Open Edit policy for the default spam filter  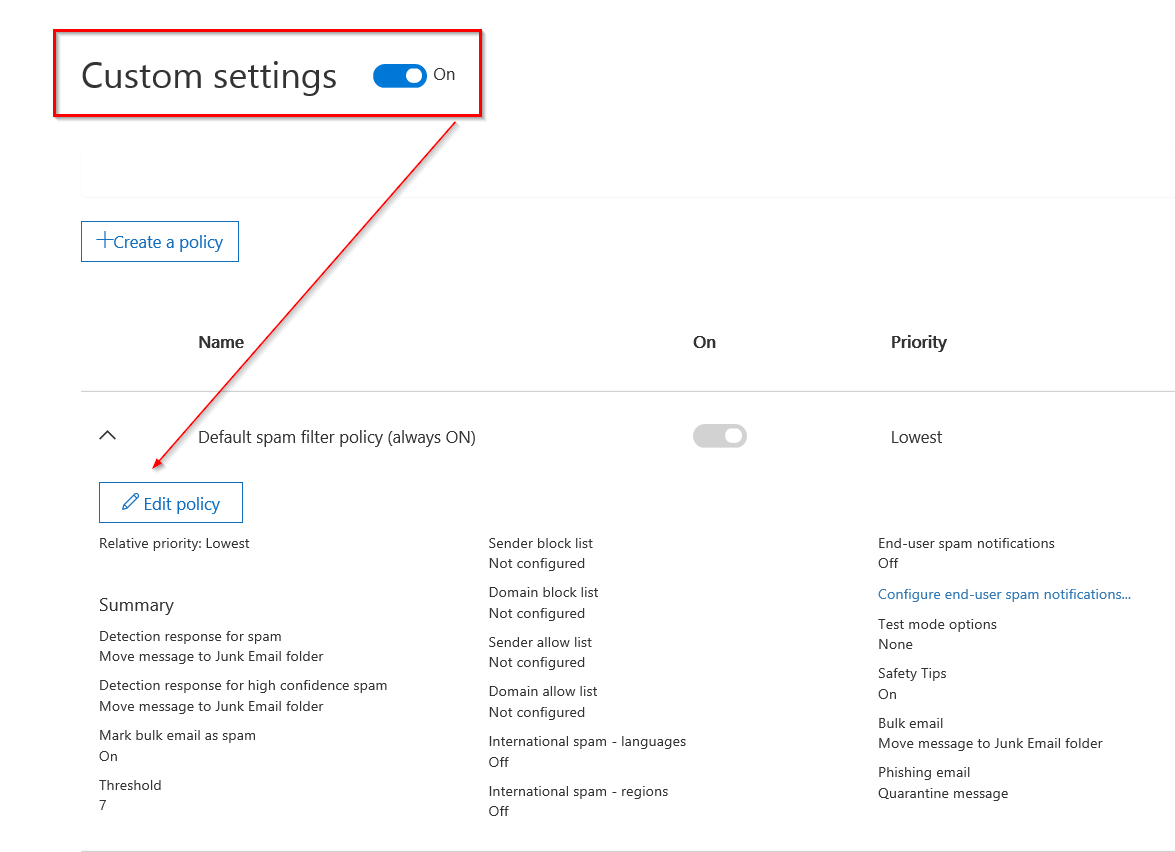tap(170, 502)
